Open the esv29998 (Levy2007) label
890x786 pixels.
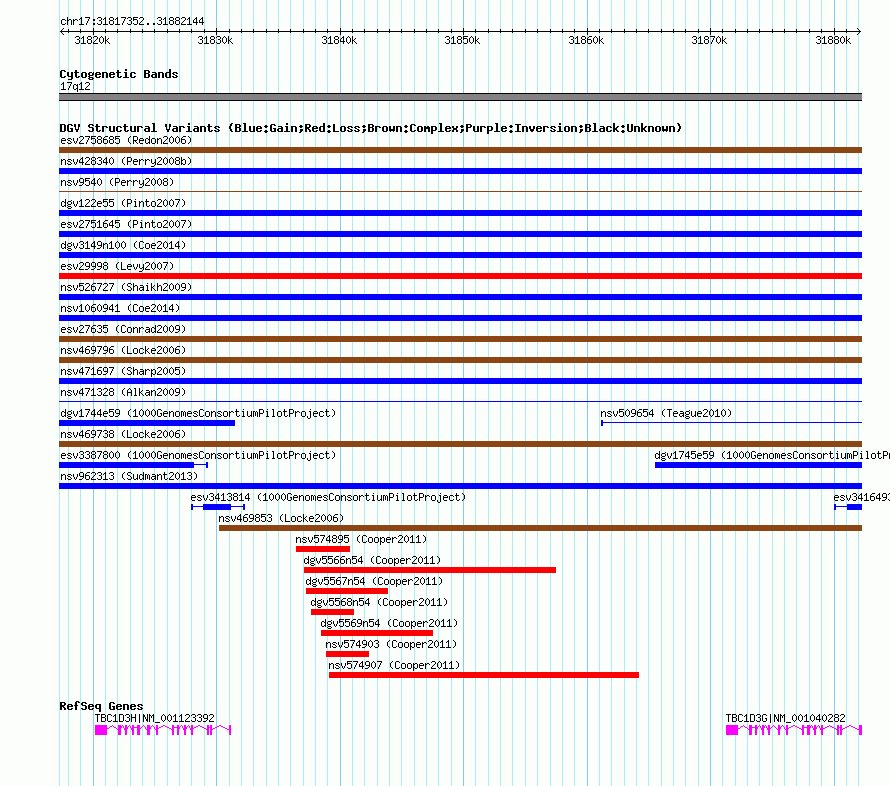click(117, 266)
